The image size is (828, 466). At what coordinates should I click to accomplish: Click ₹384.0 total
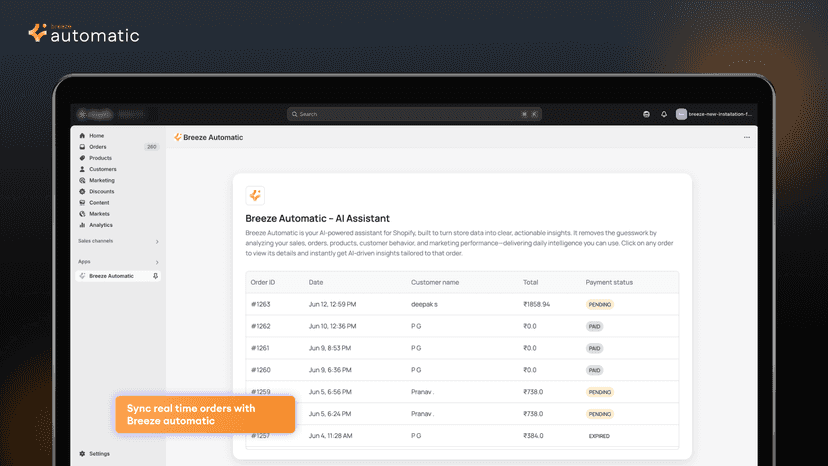click(x=533, y=436)
